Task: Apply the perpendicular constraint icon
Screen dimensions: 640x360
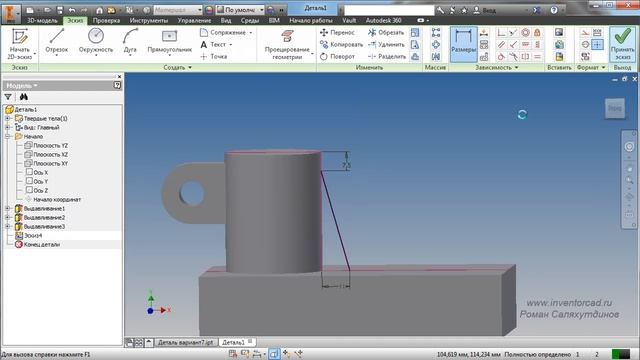Action: pyautogui.click(x=513, y=44)
